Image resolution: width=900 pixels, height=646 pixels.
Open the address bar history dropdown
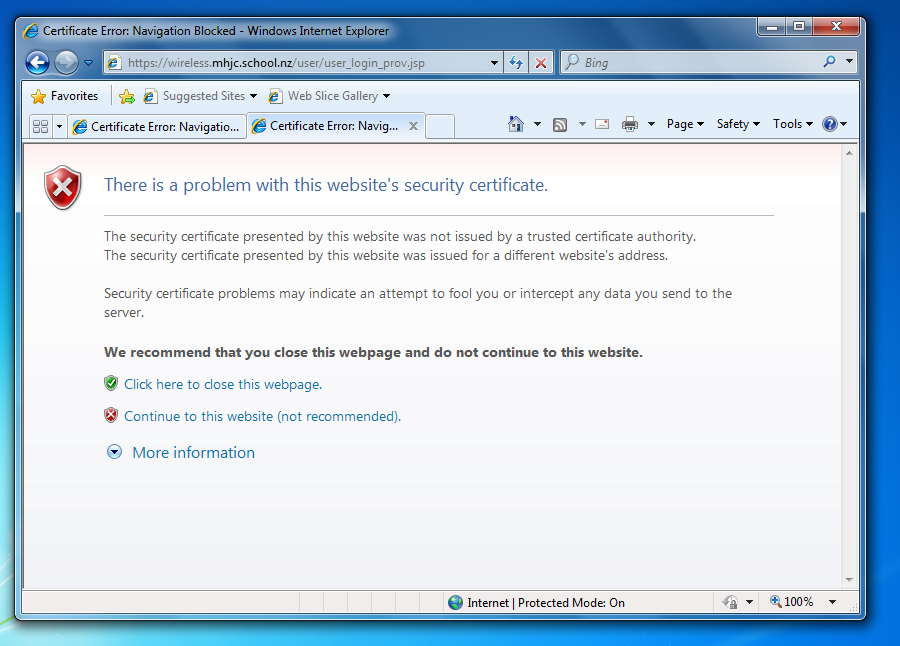[494, 62]
